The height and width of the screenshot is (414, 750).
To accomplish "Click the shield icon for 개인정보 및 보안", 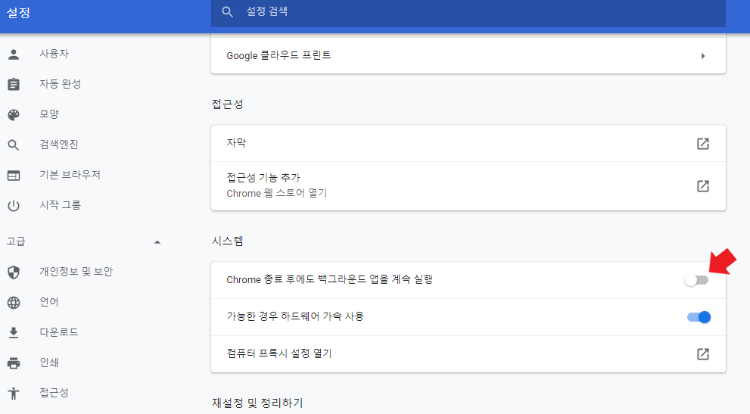I will point(14,272).
